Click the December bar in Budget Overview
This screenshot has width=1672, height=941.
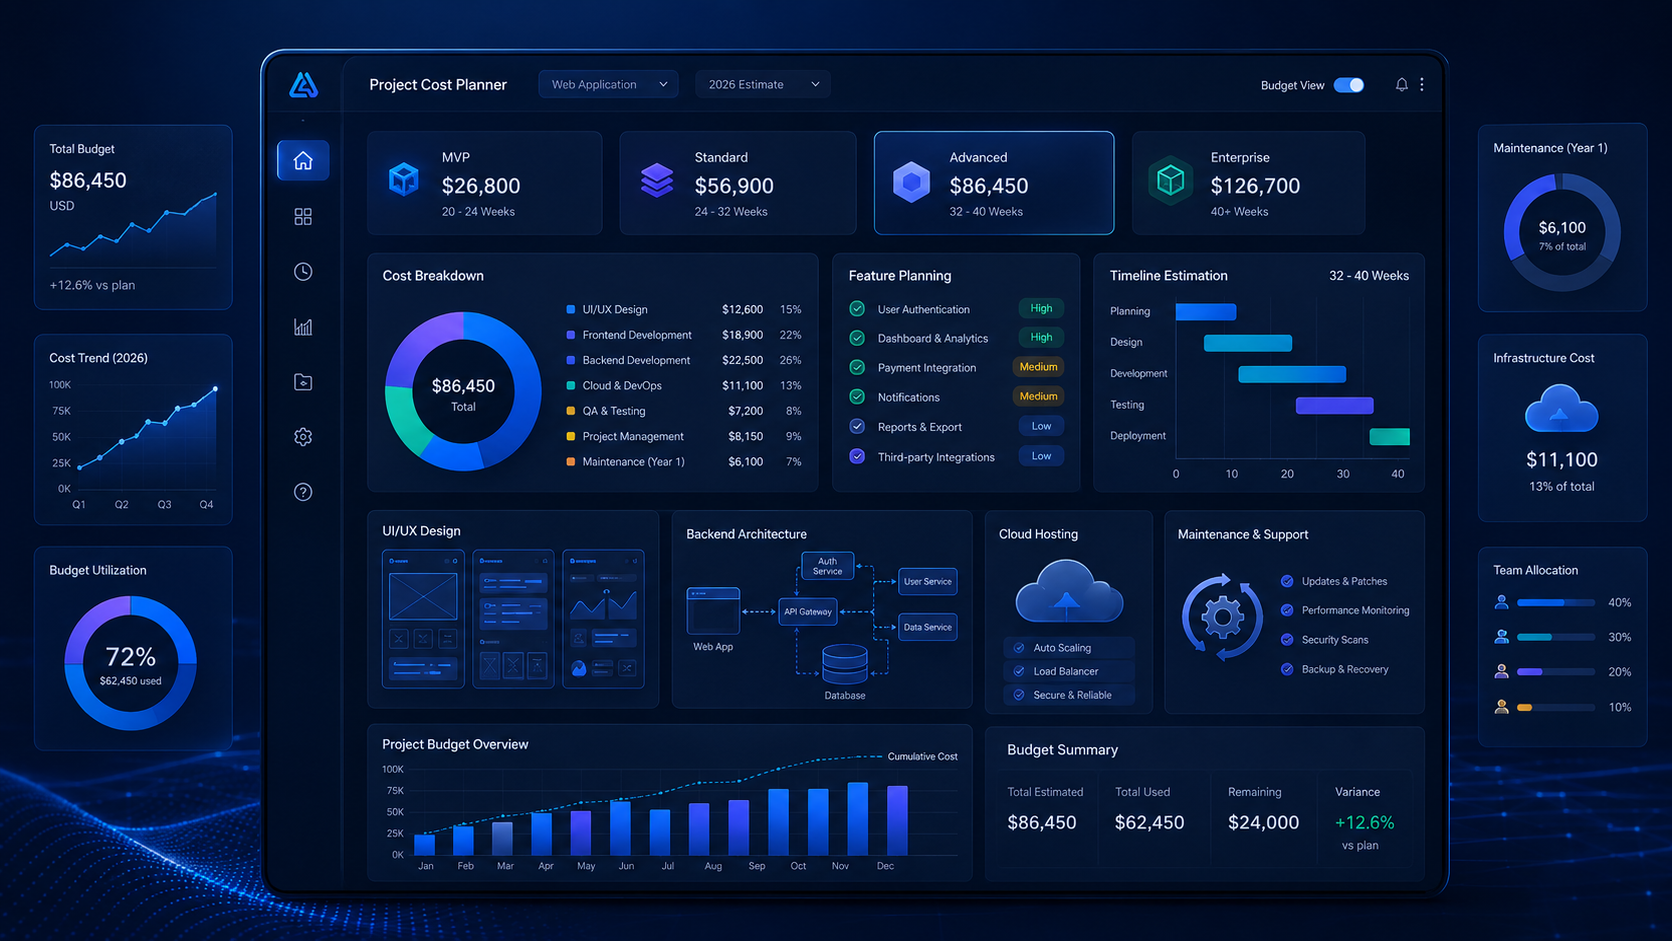pos(897,820)
